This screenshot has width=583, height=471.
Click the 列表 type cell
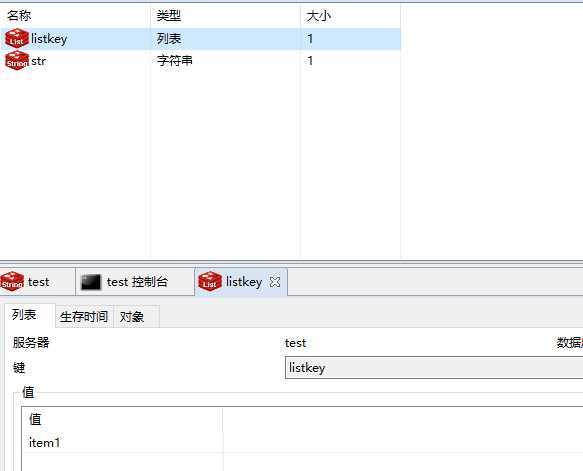click(x=169, y=39)
